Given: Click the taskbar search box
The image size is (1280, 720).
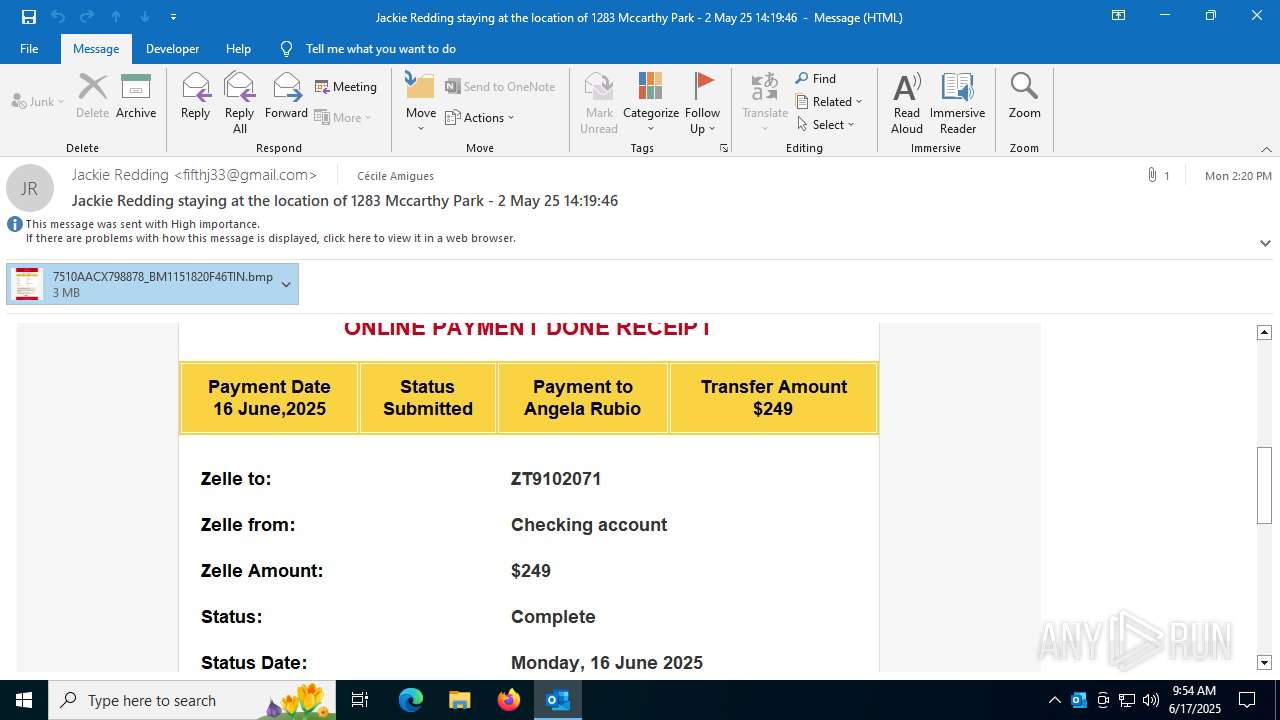Looking at the screenshot, I should click(192, 700).
